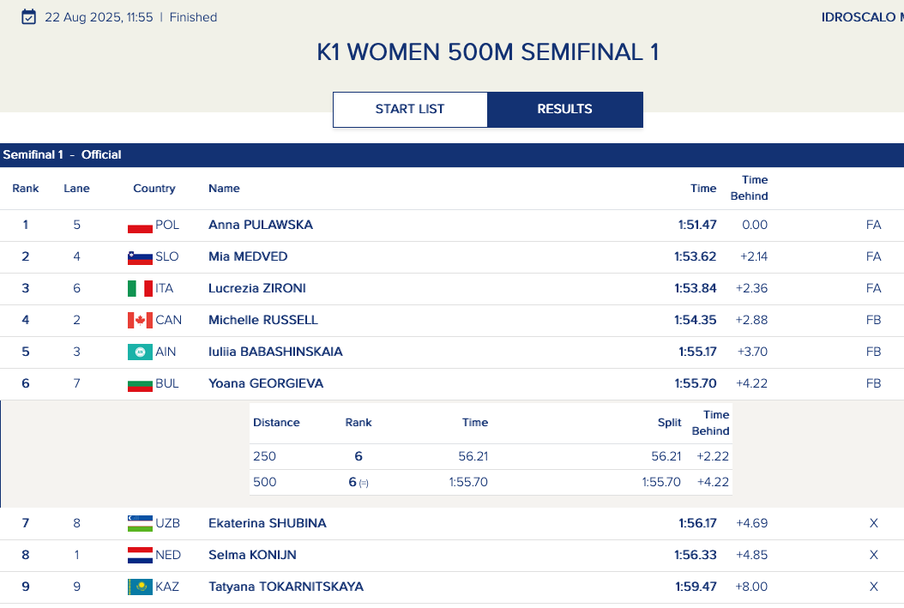Click the Kazakhstan flag icon

click(140, 587)
